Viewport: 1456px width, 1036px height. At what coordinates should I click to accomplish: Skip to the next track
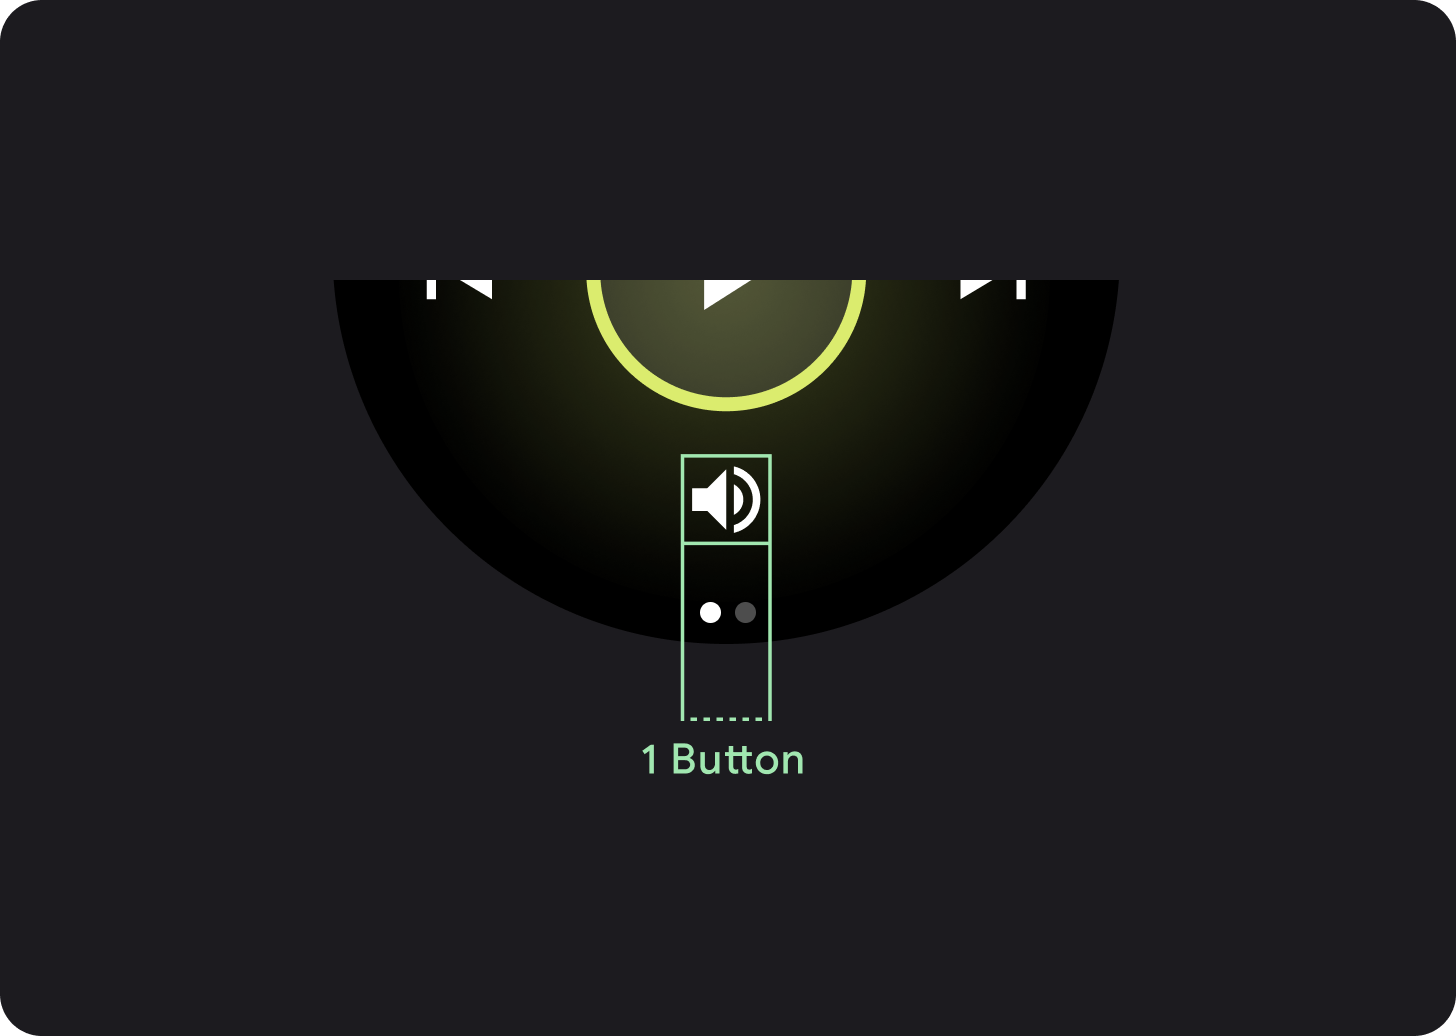point(993,289)
